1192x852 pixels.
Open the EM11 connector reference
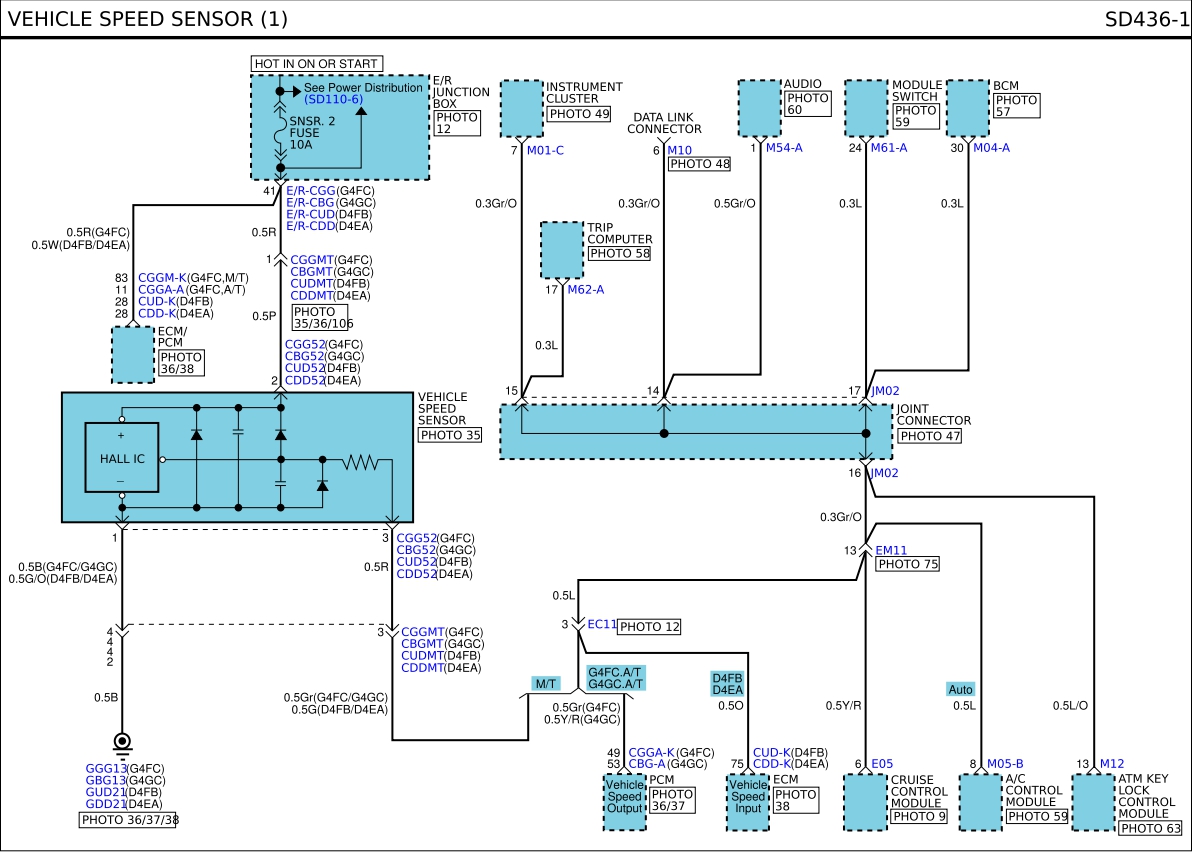coord(891,550)
